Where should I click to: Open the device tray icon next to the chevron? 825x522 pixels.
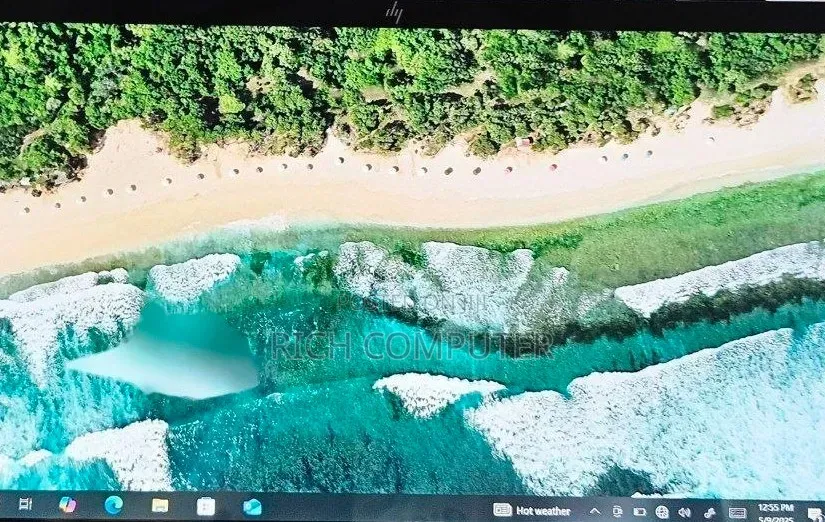[617, 511]
